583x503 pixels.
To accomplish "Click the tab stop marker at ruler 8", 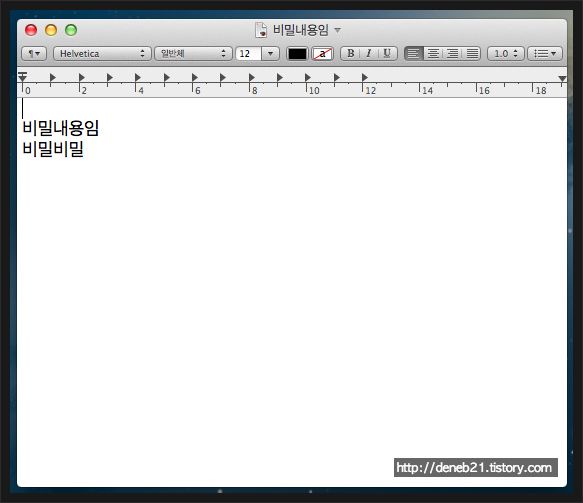I will pyautogui.click(x=252, y=77).
